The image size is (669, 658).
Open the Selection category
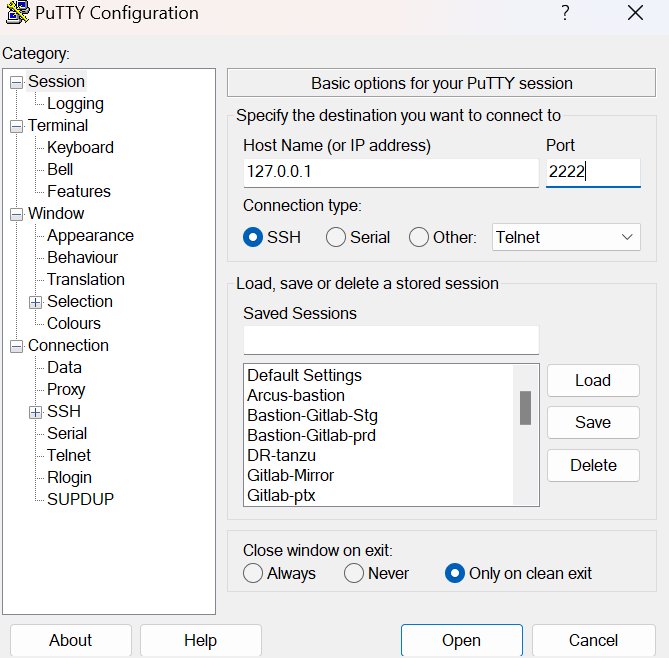[x=80, y=301]
